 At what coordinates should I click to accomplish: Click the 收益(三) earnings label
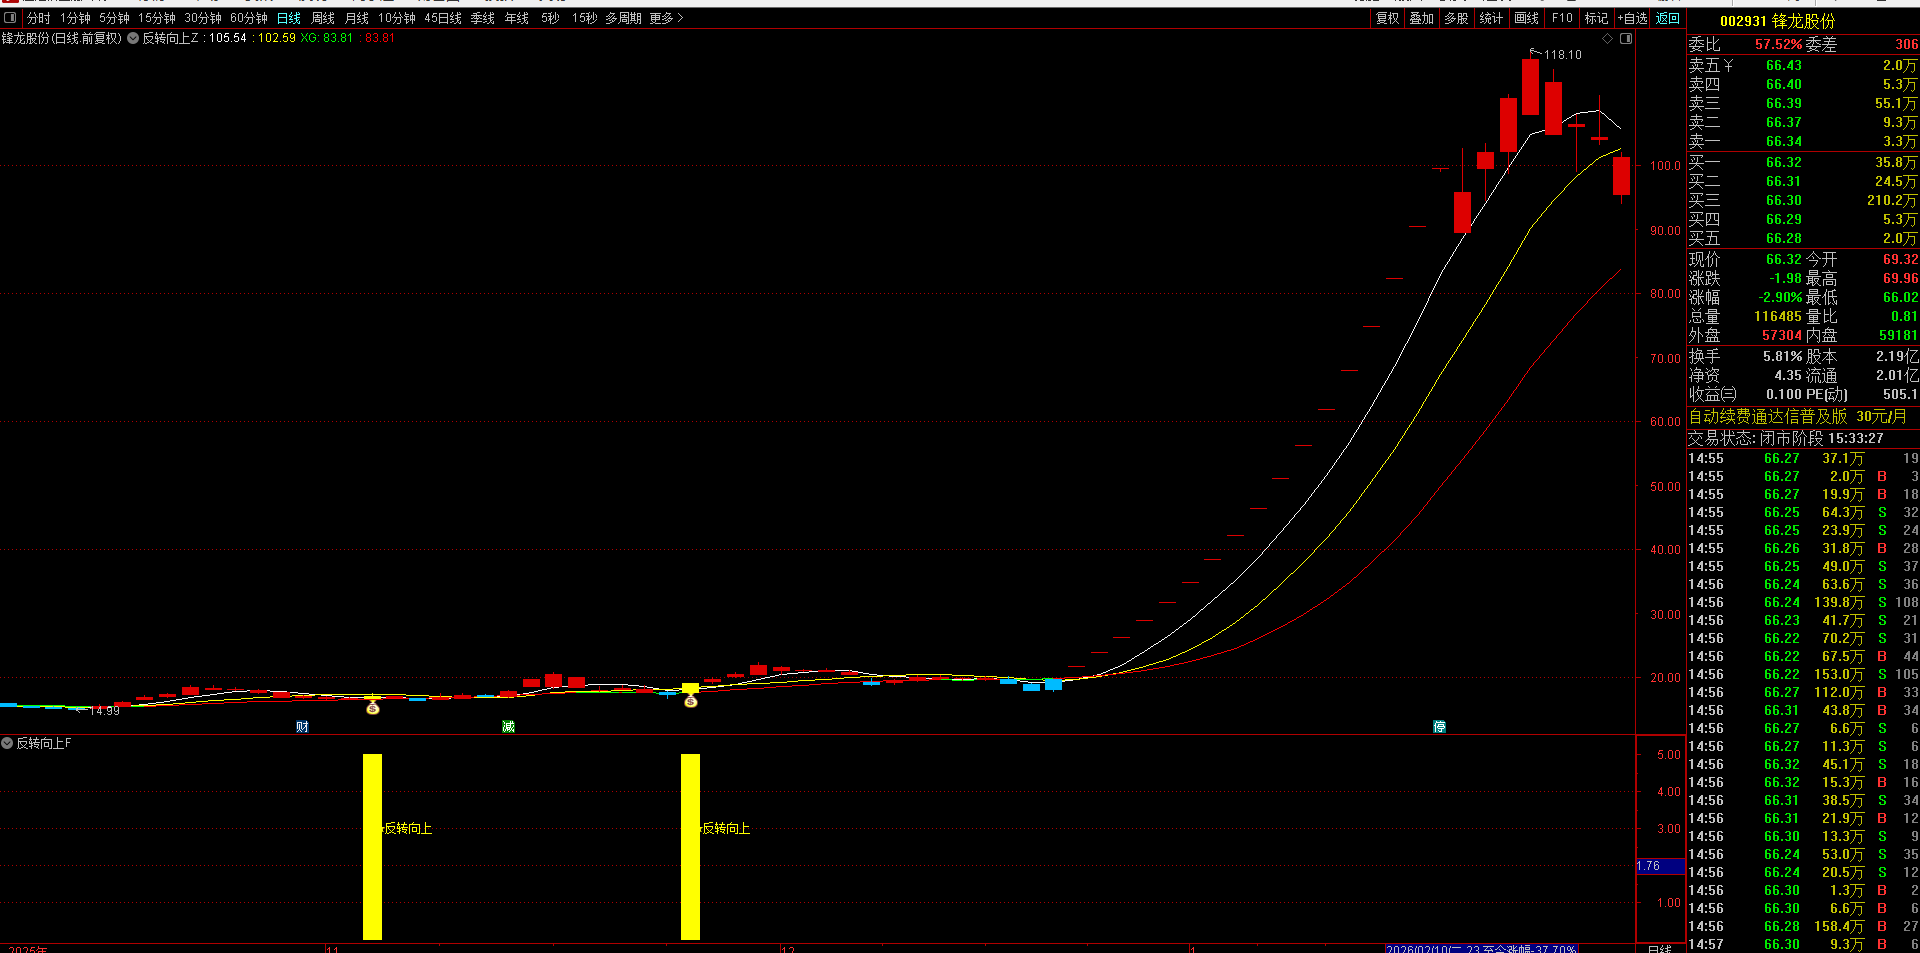tap(1712, 394)
